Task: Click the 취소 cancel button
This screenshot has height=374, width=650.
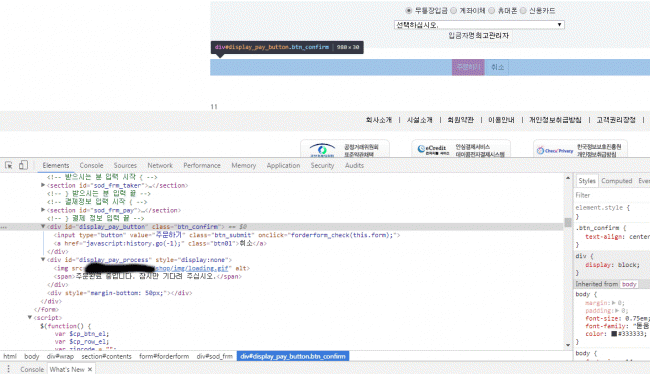Action: pyautogui.click(x=497, y=67)
